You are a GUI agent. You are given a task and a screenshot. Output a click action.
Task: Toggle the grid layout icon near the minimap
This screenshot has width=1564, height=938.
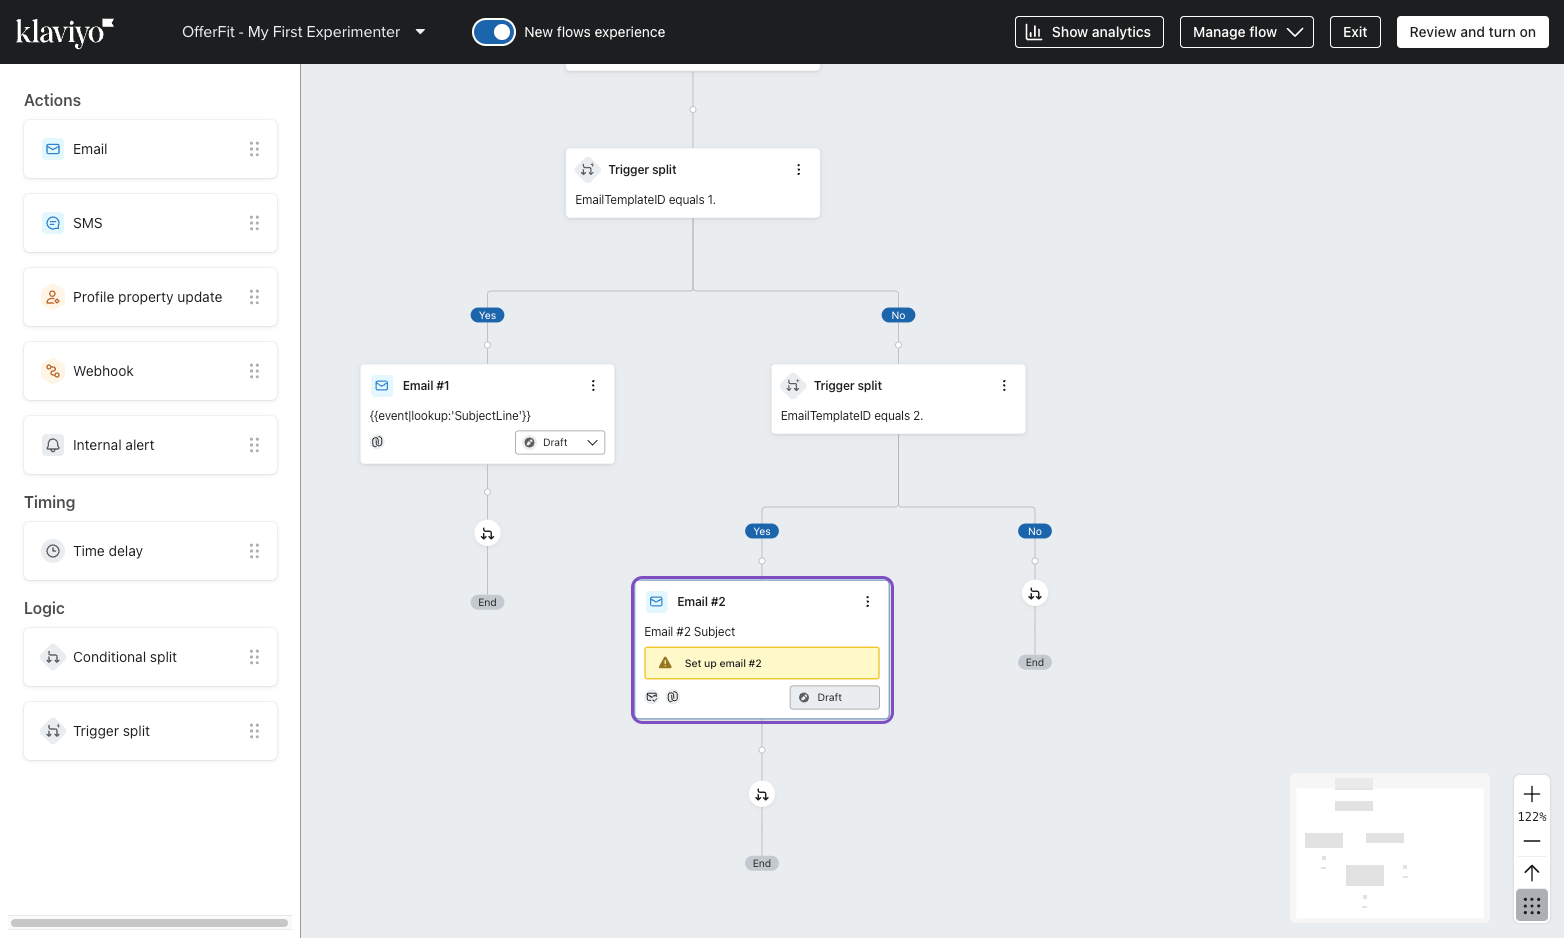point(1531,905)
